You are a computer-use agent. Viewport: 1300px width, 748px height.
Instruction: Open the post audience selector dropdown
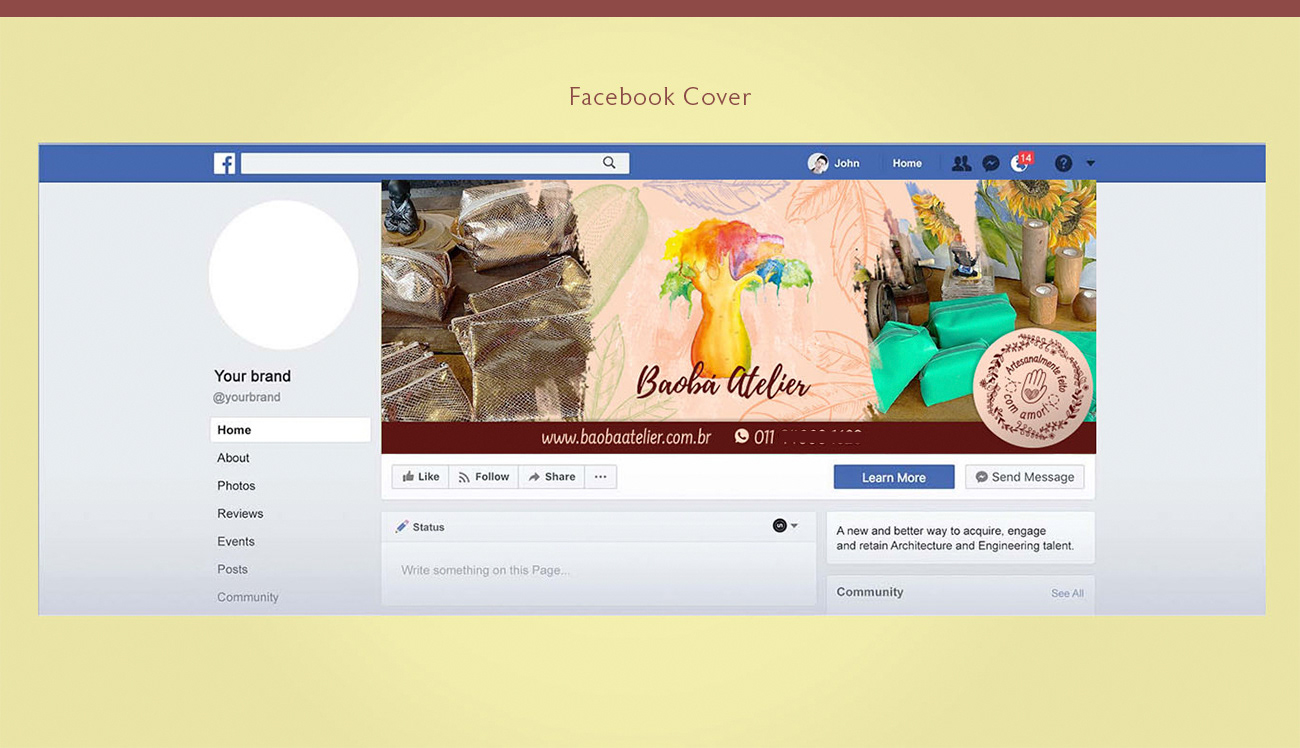(x=785, y=526)
